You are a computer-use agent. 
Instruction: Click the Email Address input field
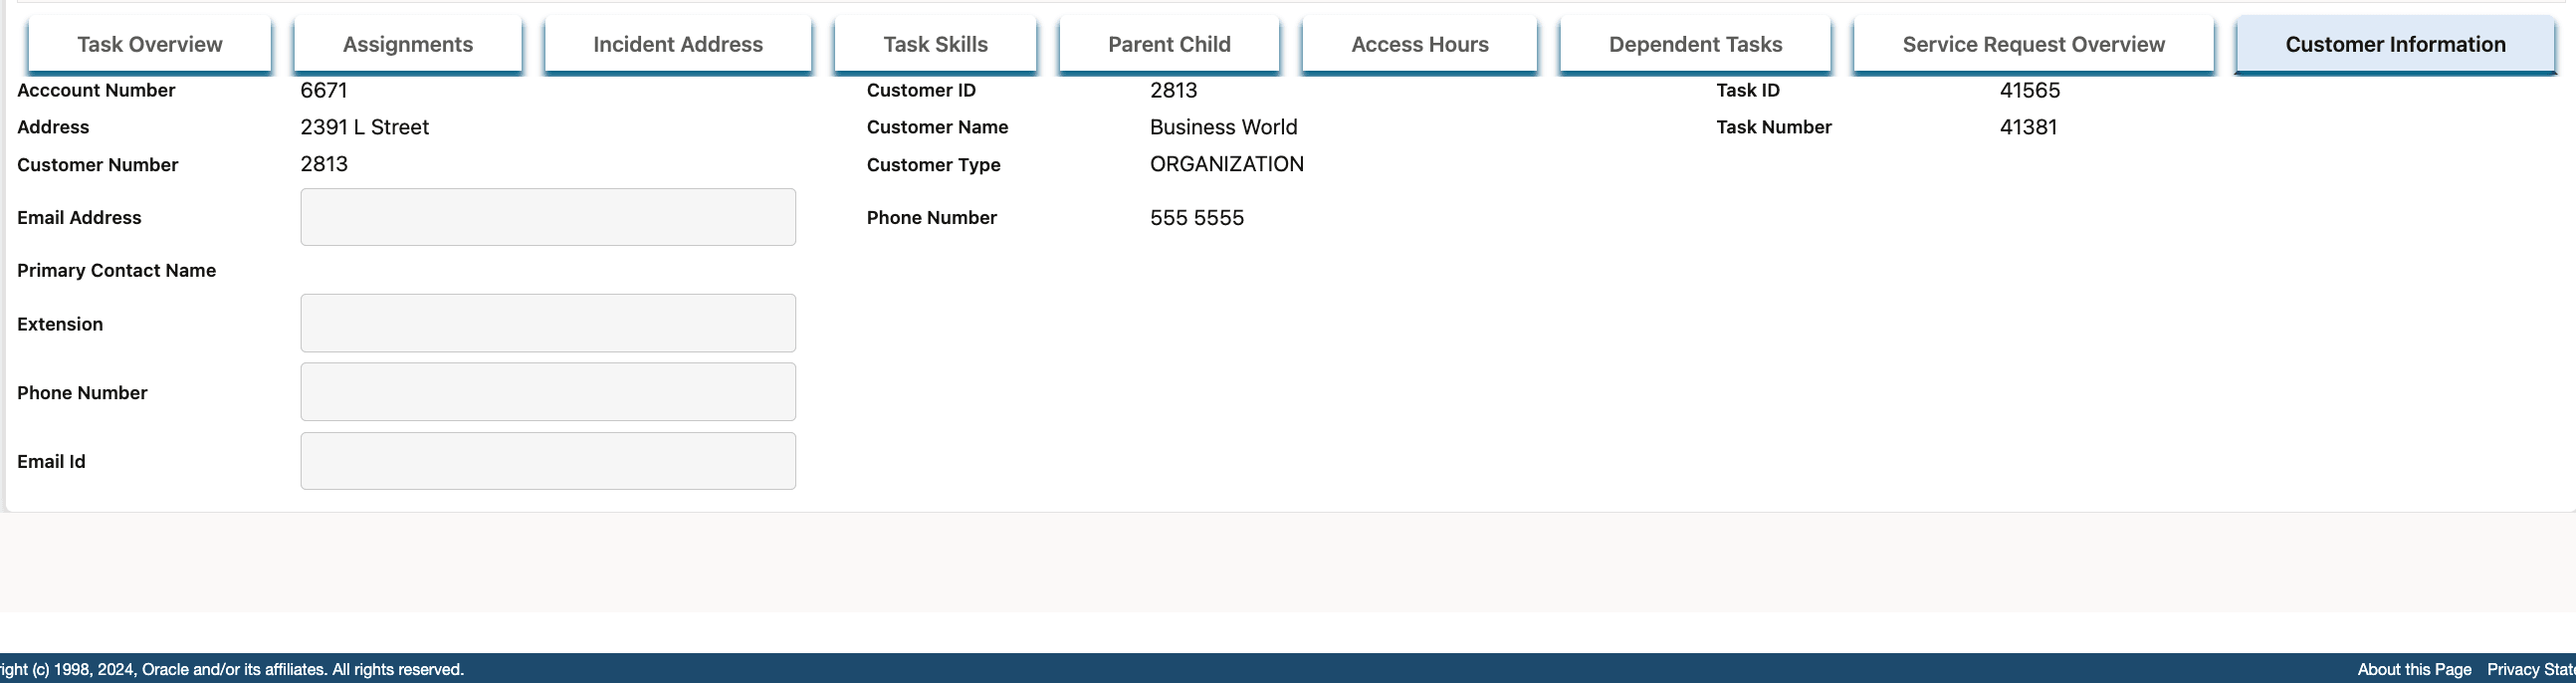point(548,217)
